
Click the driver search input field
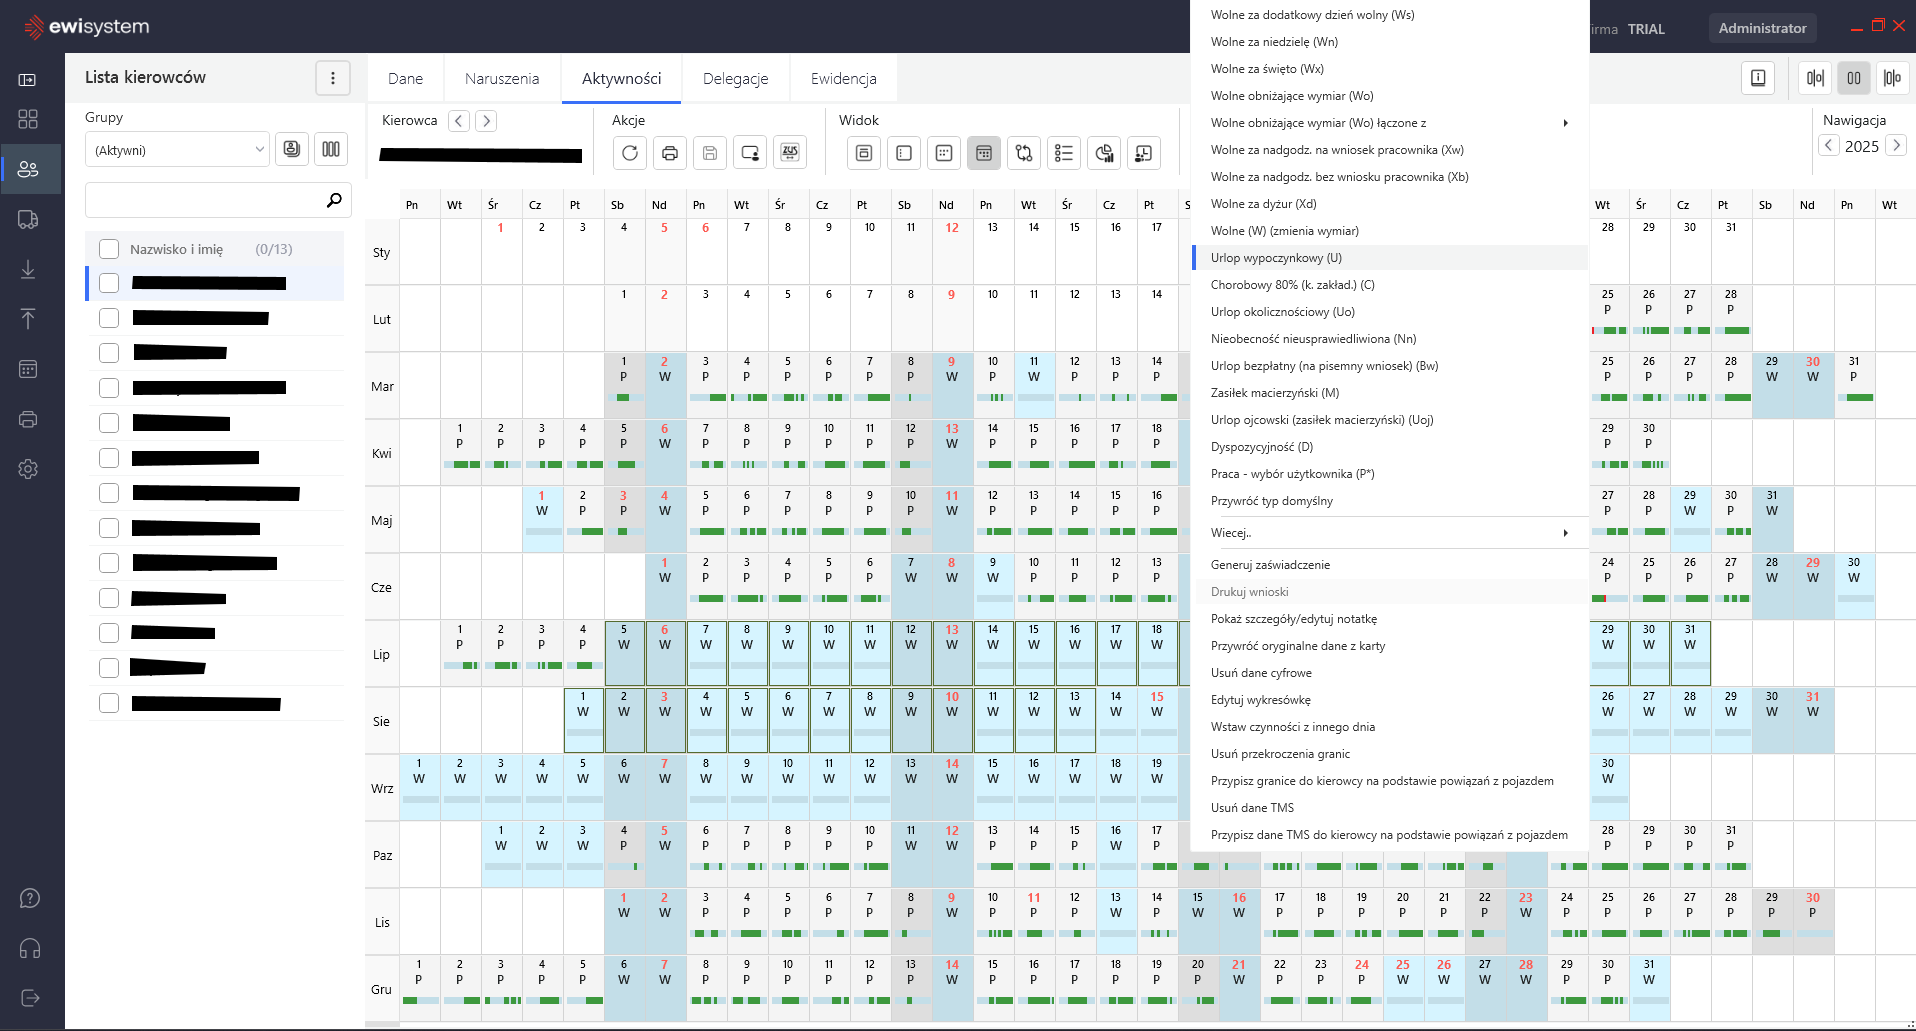click(205, 200)
